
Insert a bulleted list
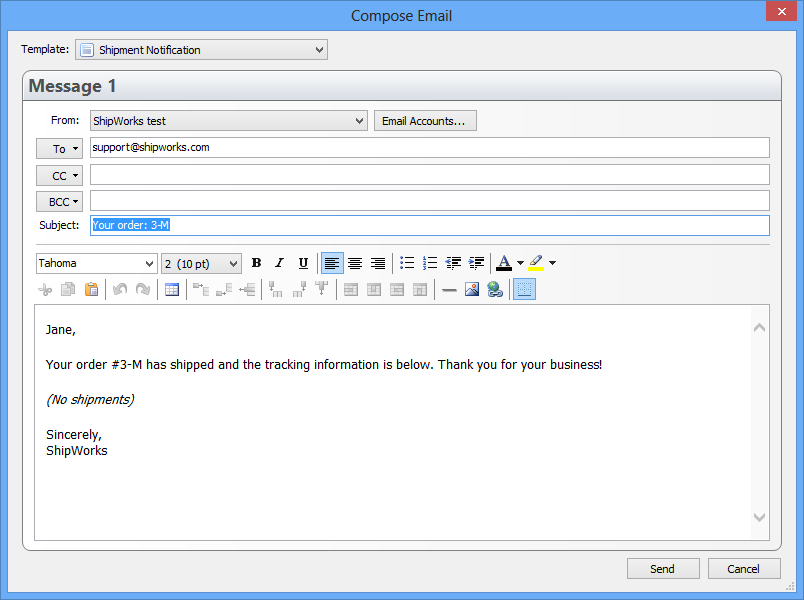point(407,263)
